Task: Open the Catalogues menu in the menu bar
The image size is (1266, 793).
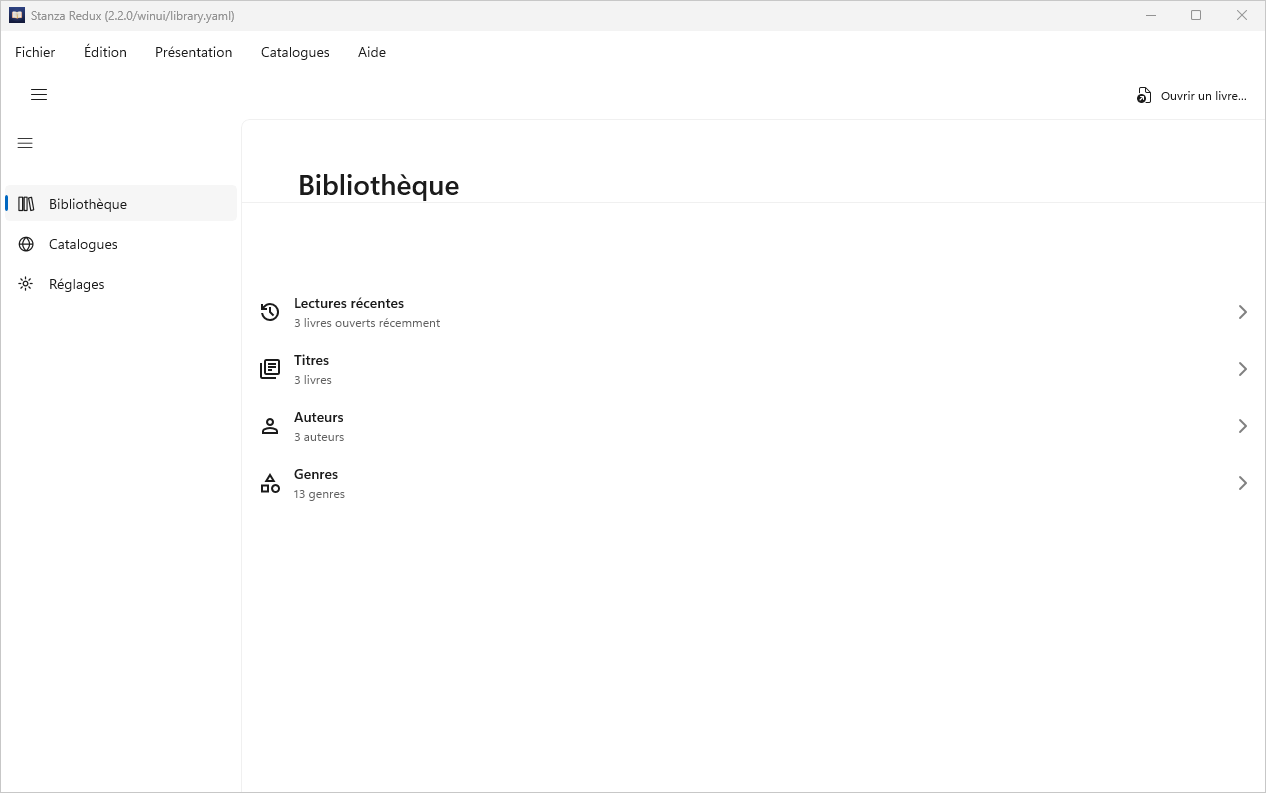Action: pos(295,52)
